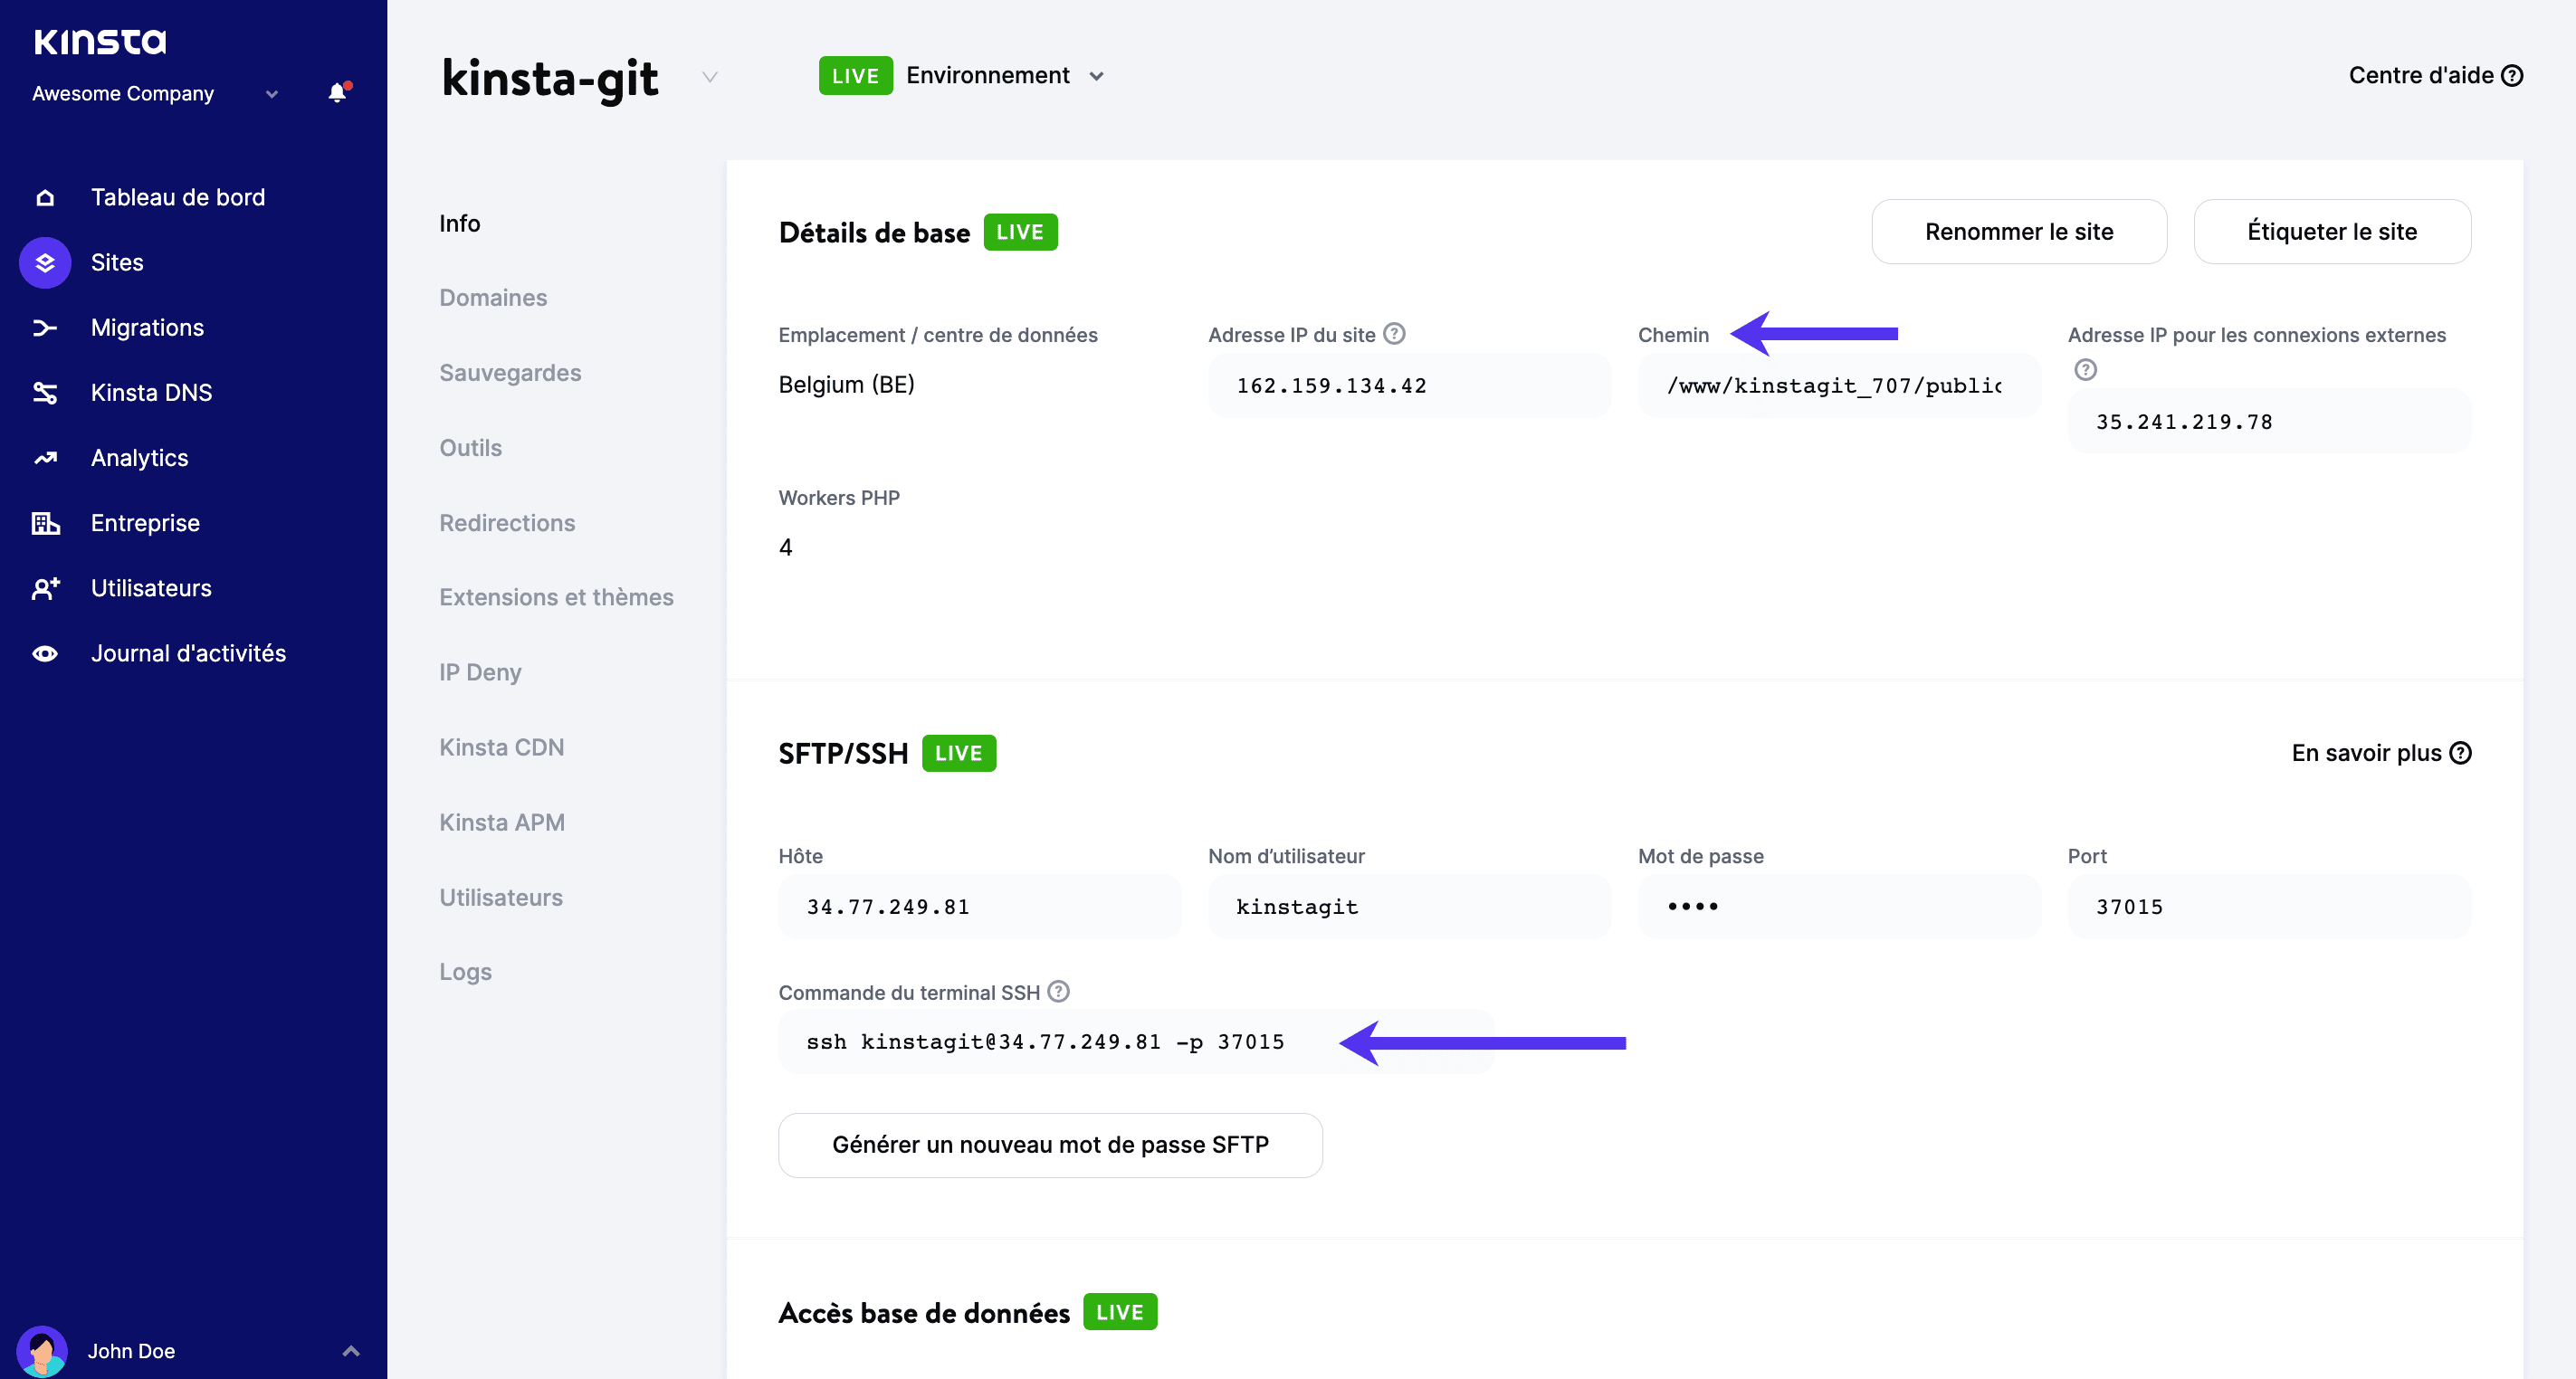Screen dimensions: 2576x1379
Task: Expand the Awesome Company selector
Action: pos(272,94)
